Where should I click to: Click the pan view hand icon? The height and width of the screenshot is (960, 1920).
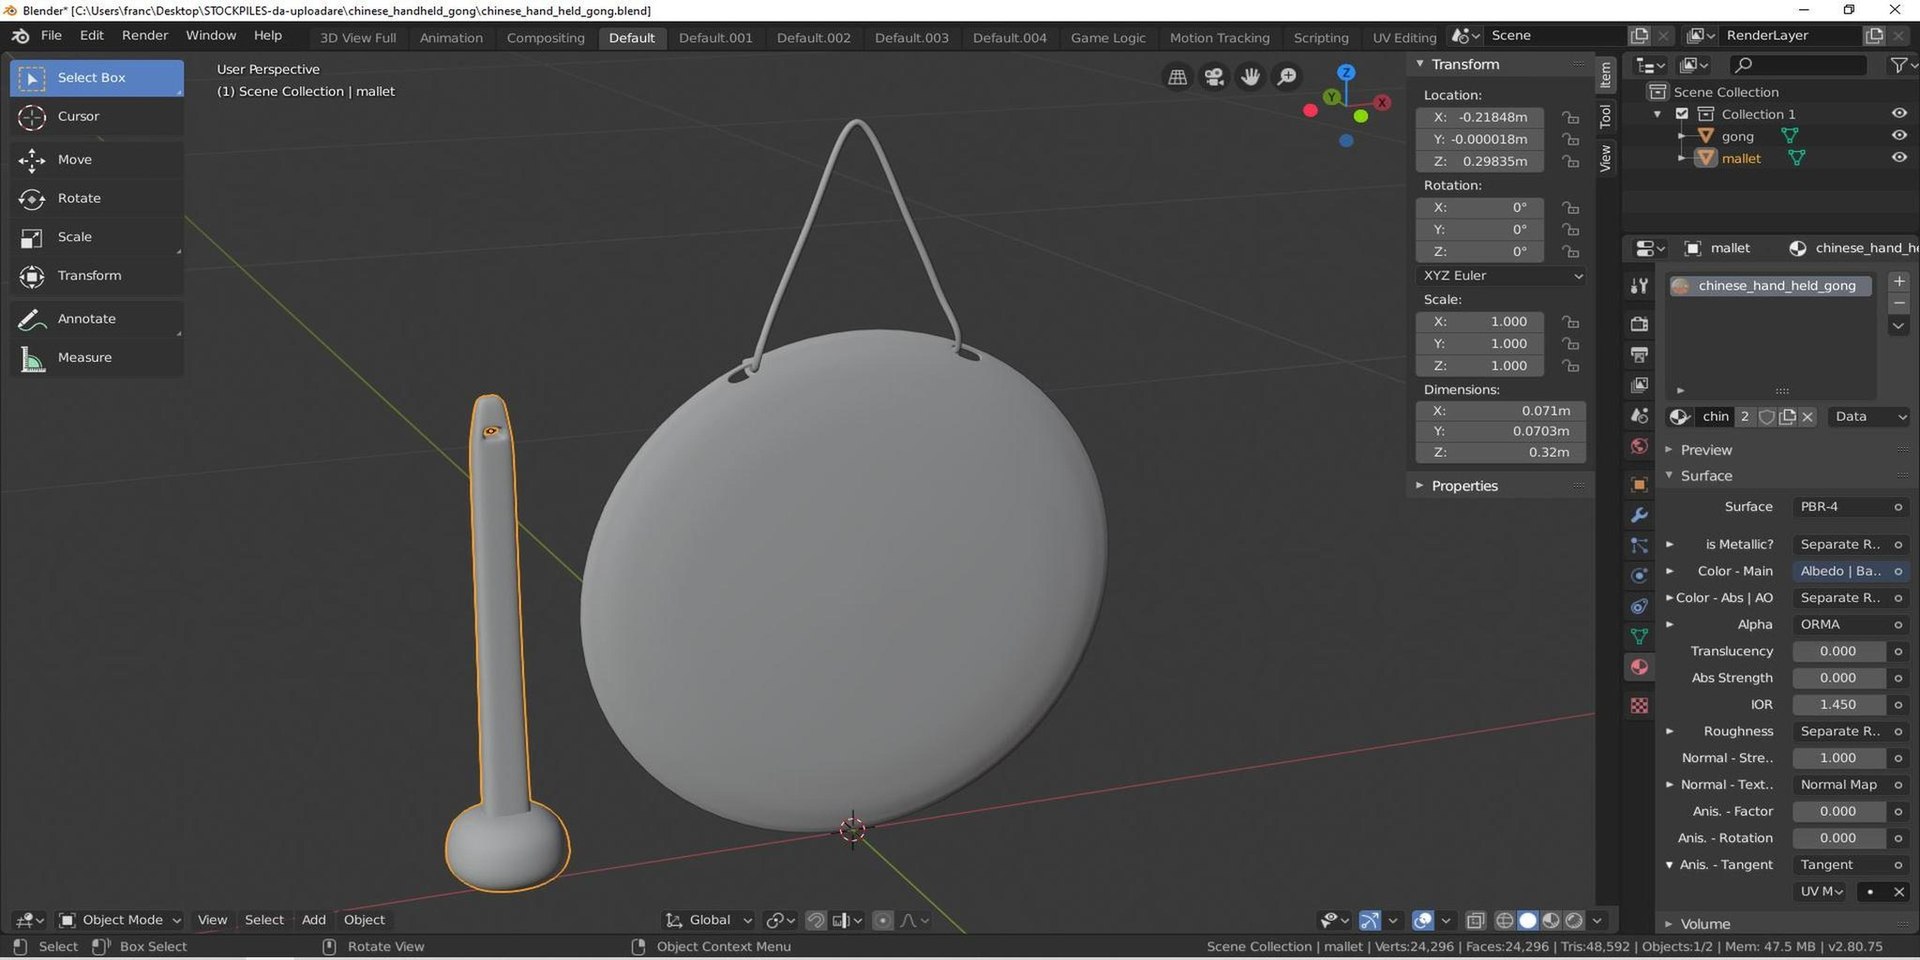1250,77
